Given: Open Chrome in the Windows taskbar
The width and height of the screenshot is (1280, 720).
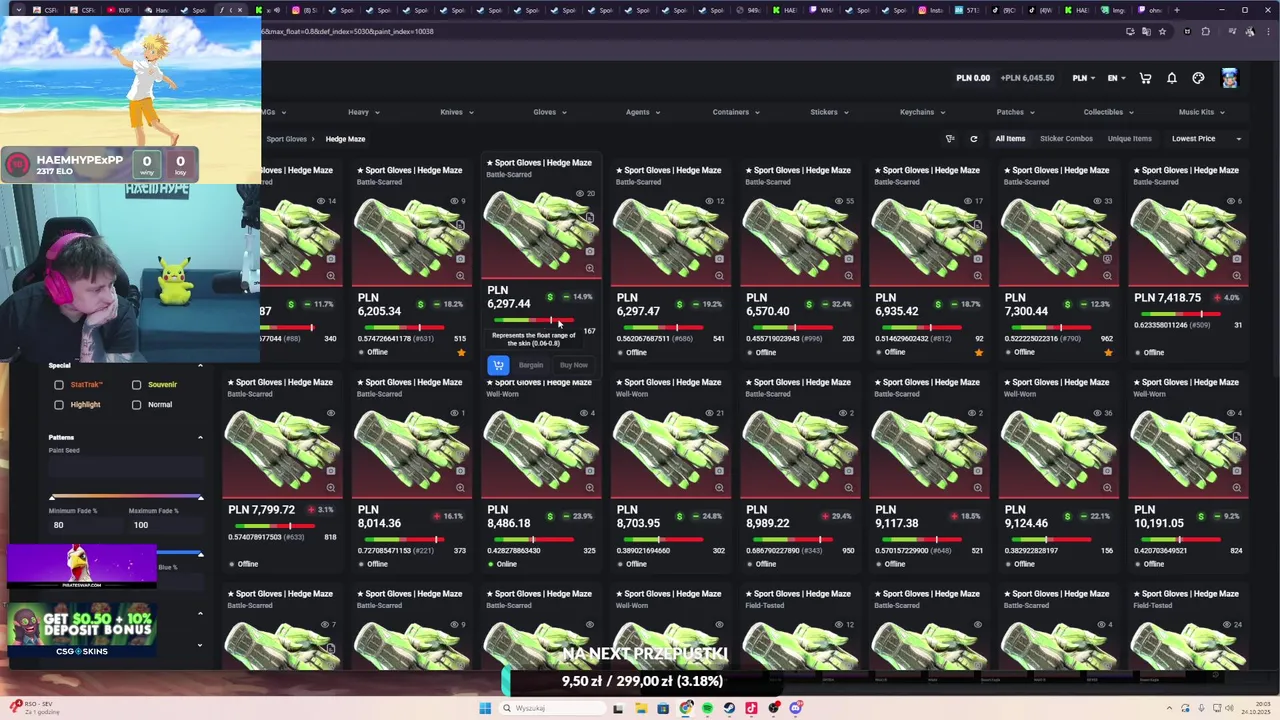Looking at the screenshot, I should tap(685, 708).
